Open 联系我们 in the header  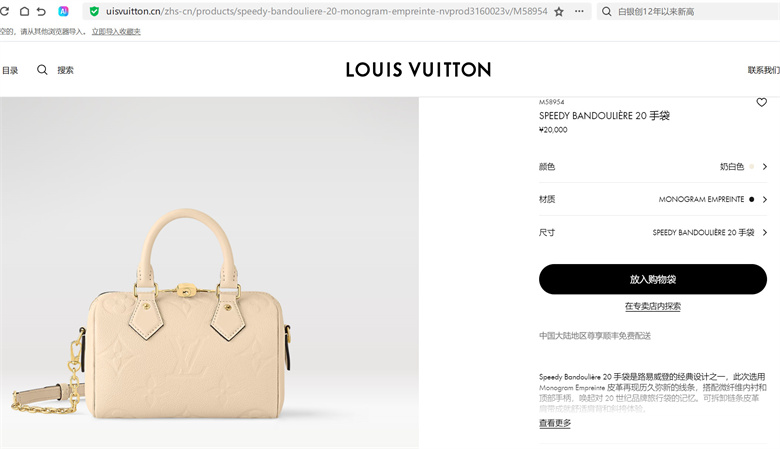tap(764, 70)
